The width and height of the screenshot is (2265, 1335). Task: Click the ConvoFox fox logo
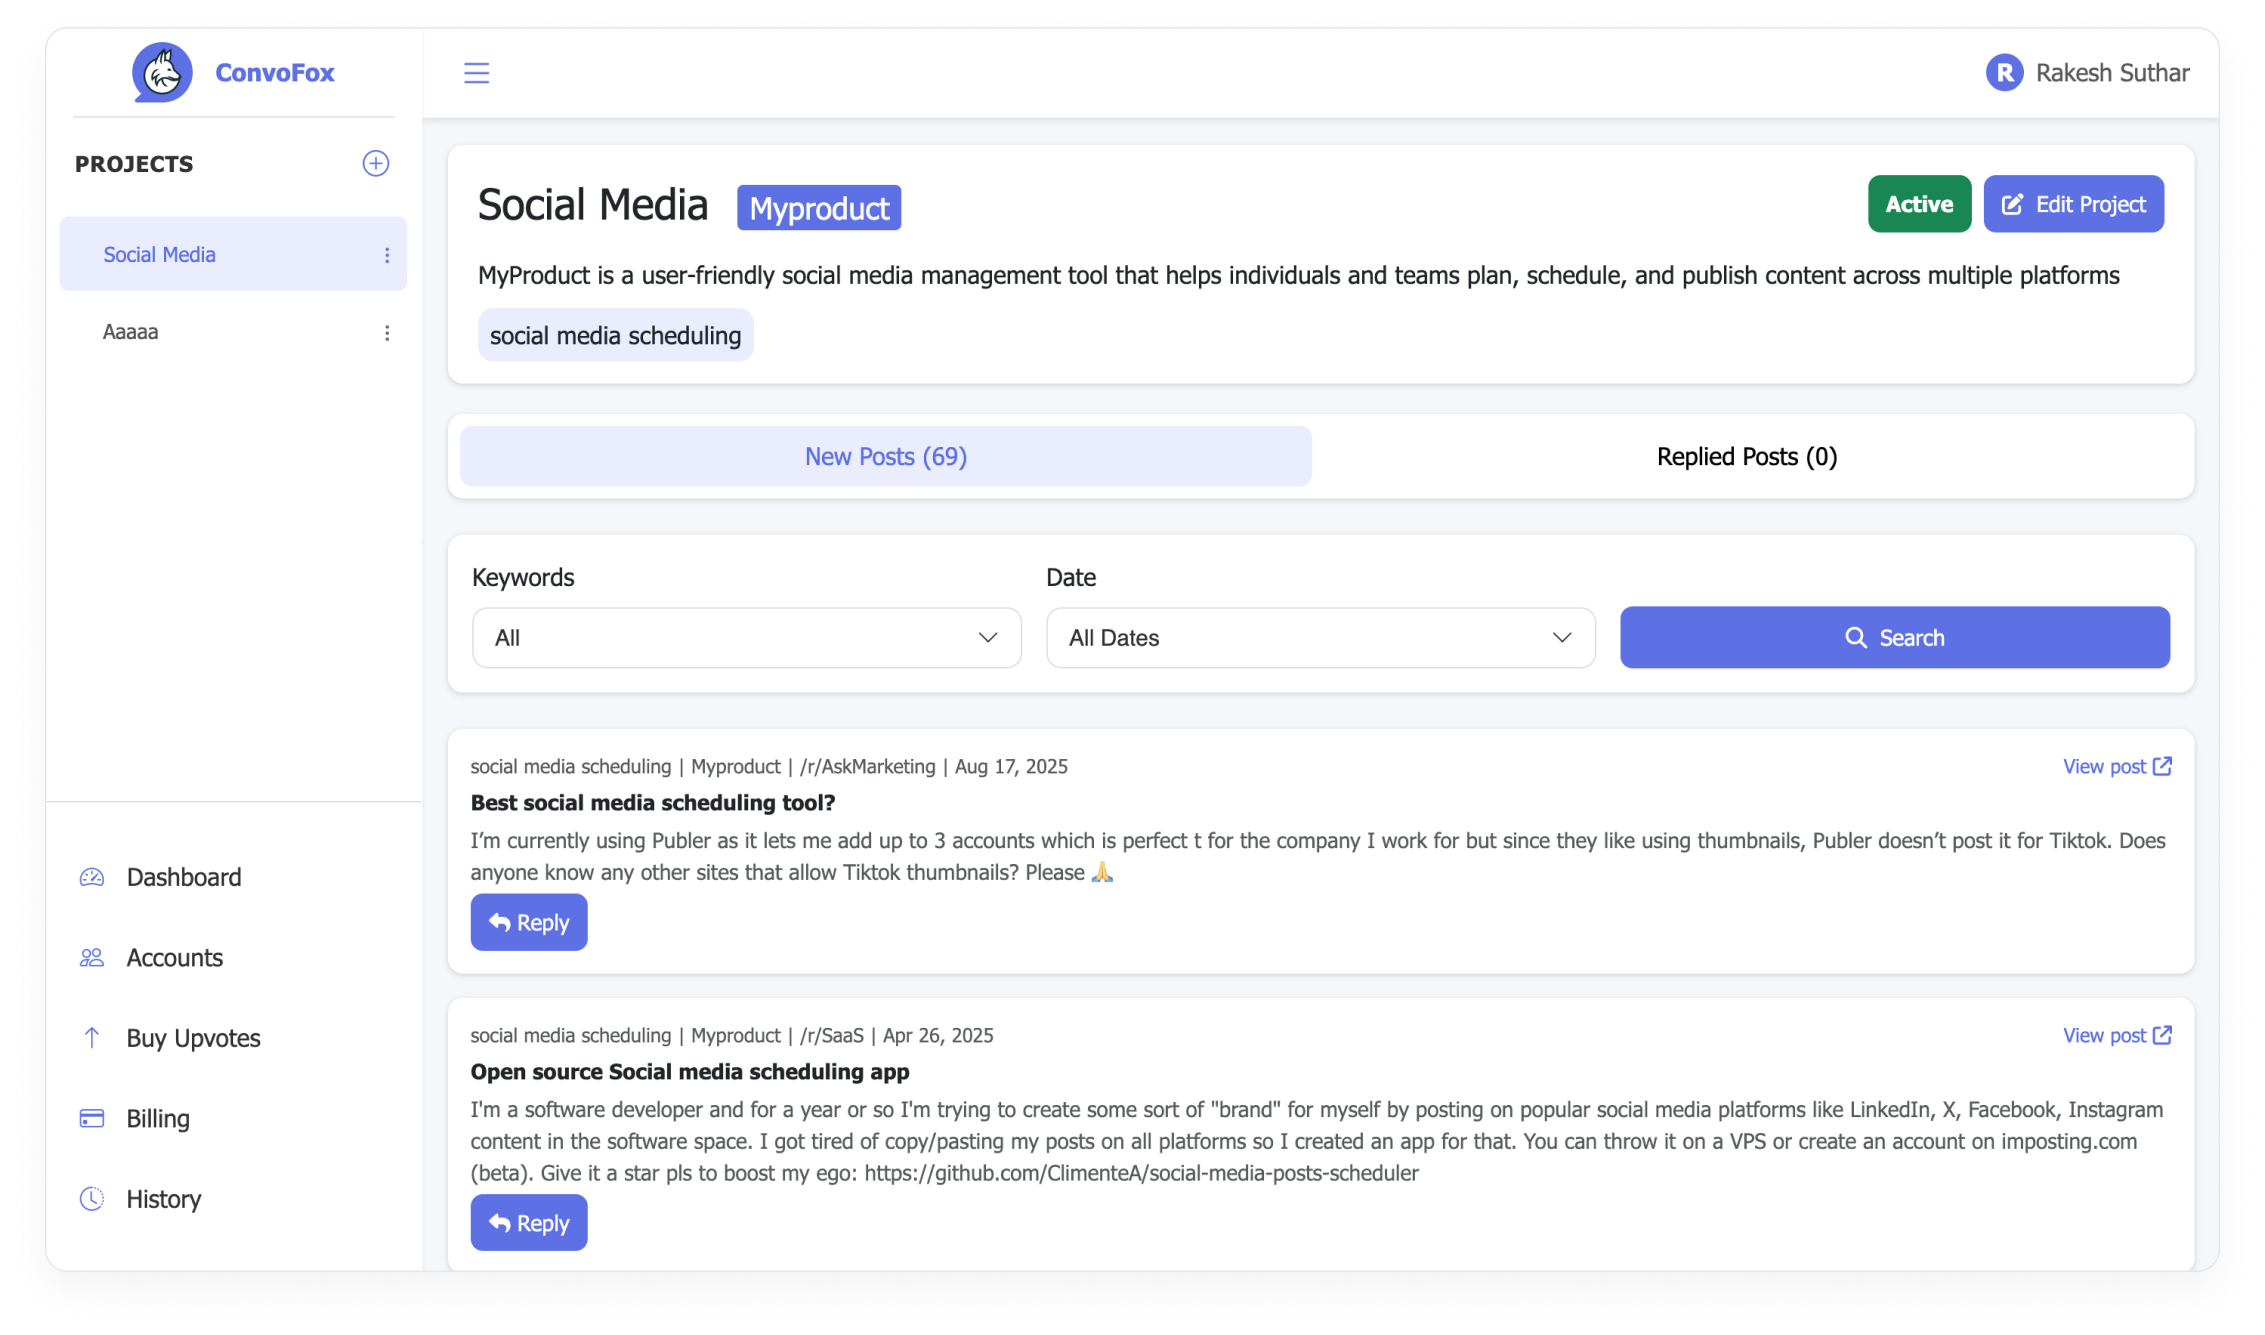[162, 72]
